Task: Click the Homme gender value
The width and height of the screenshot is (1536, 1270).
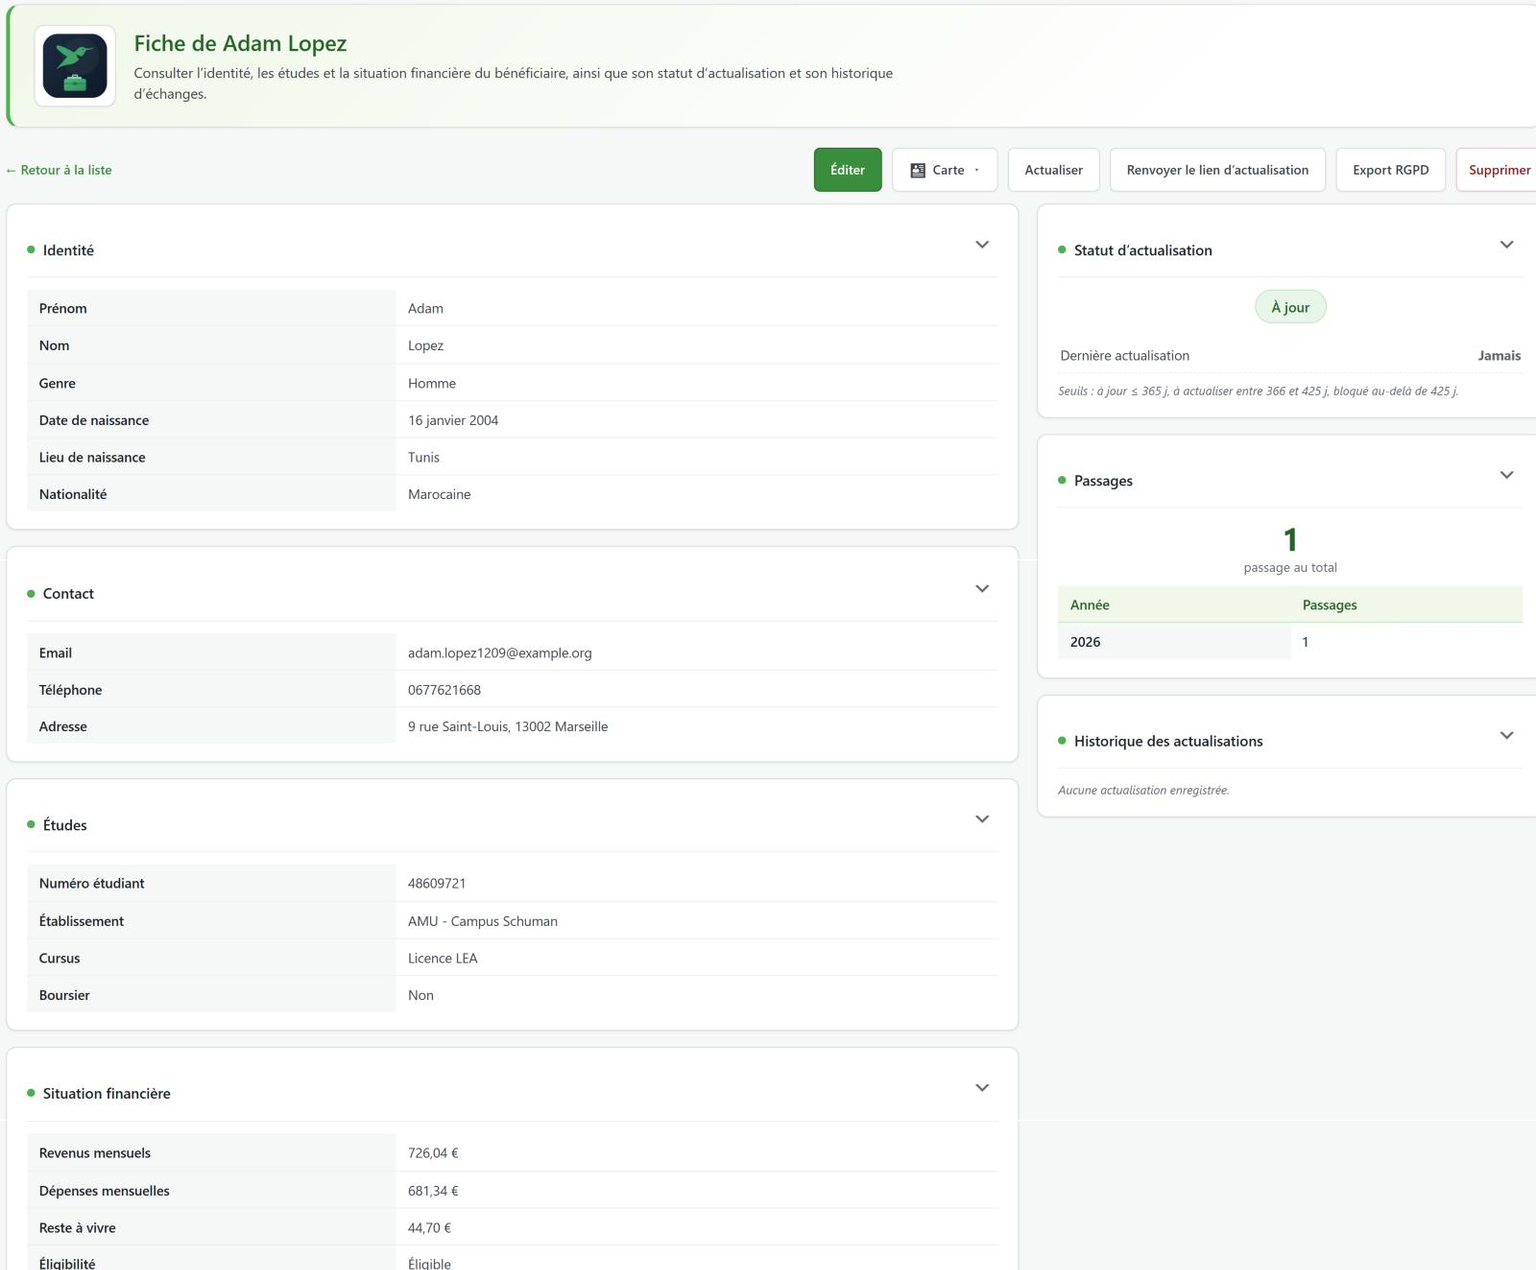Action: click(432, 383)
